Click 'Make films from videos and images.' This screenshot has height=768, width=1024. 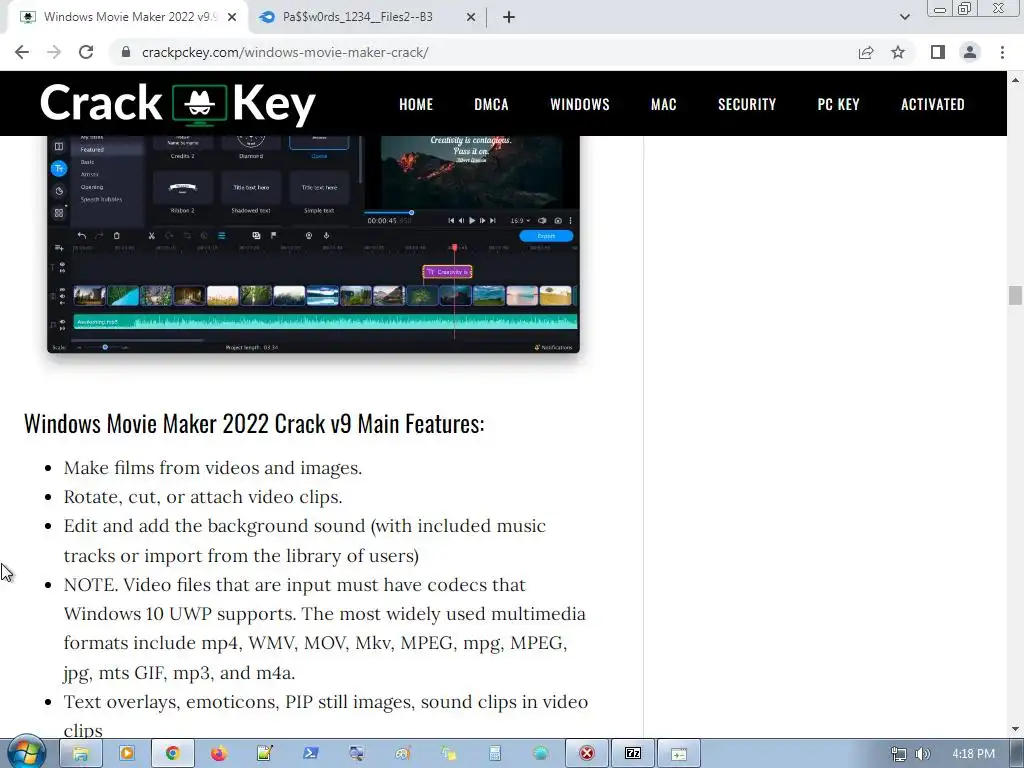(x=213, y=468)
